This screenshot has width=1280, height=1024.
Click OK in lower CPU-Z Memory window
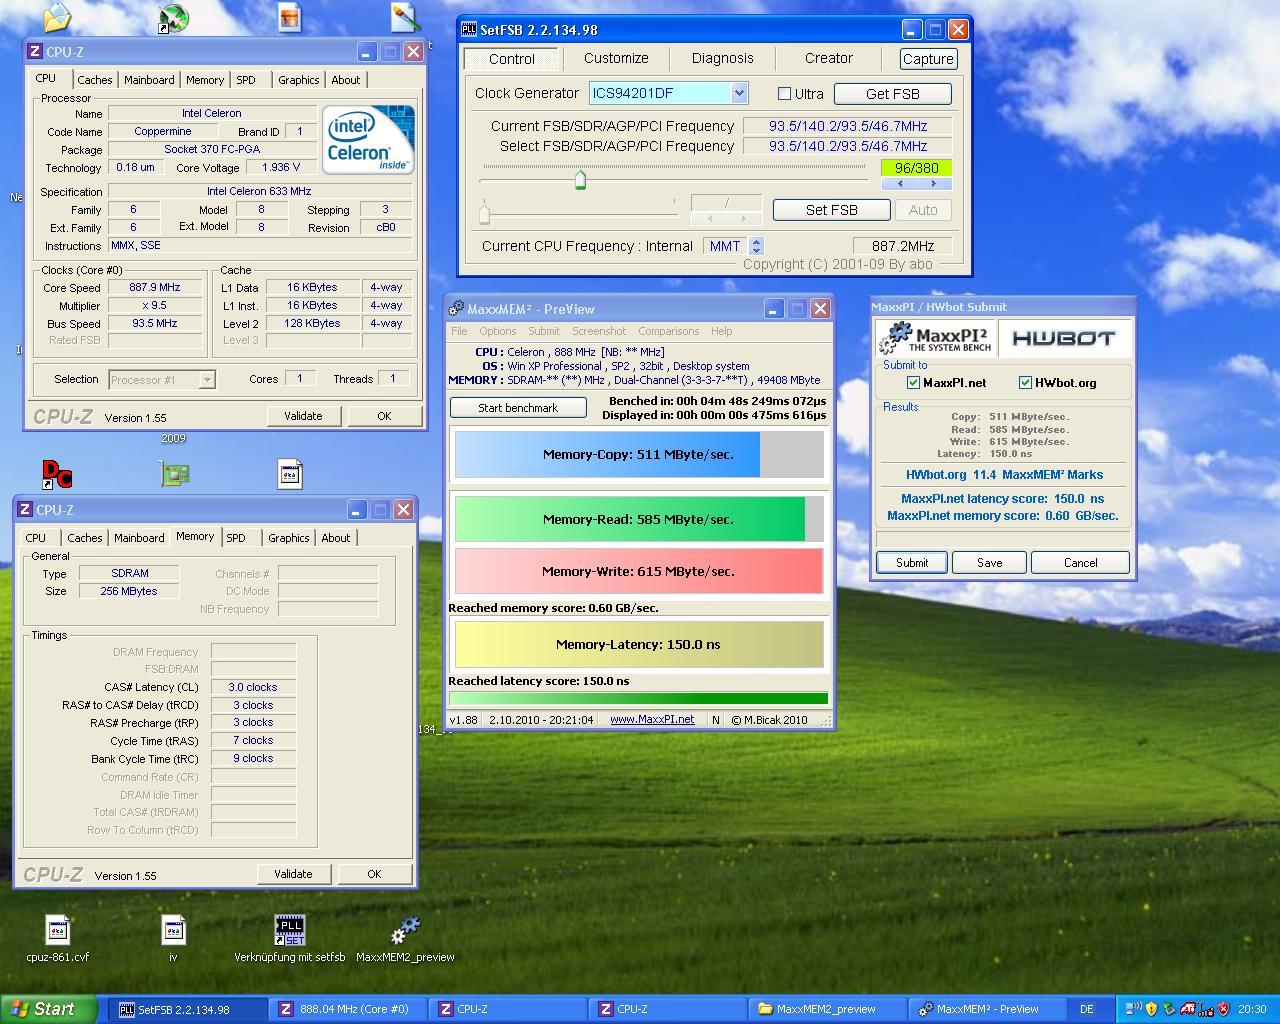pos(374,874)
